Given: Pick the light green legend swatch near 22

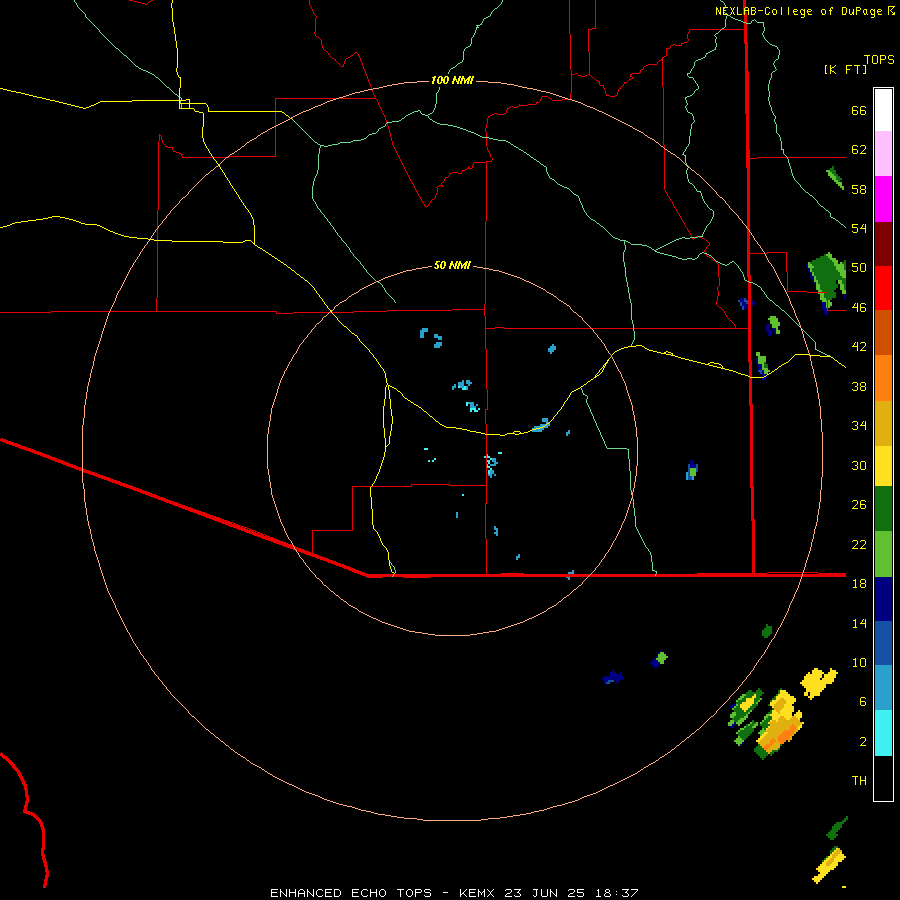Looking at the screenshot, I should click(x=883, y=554).
